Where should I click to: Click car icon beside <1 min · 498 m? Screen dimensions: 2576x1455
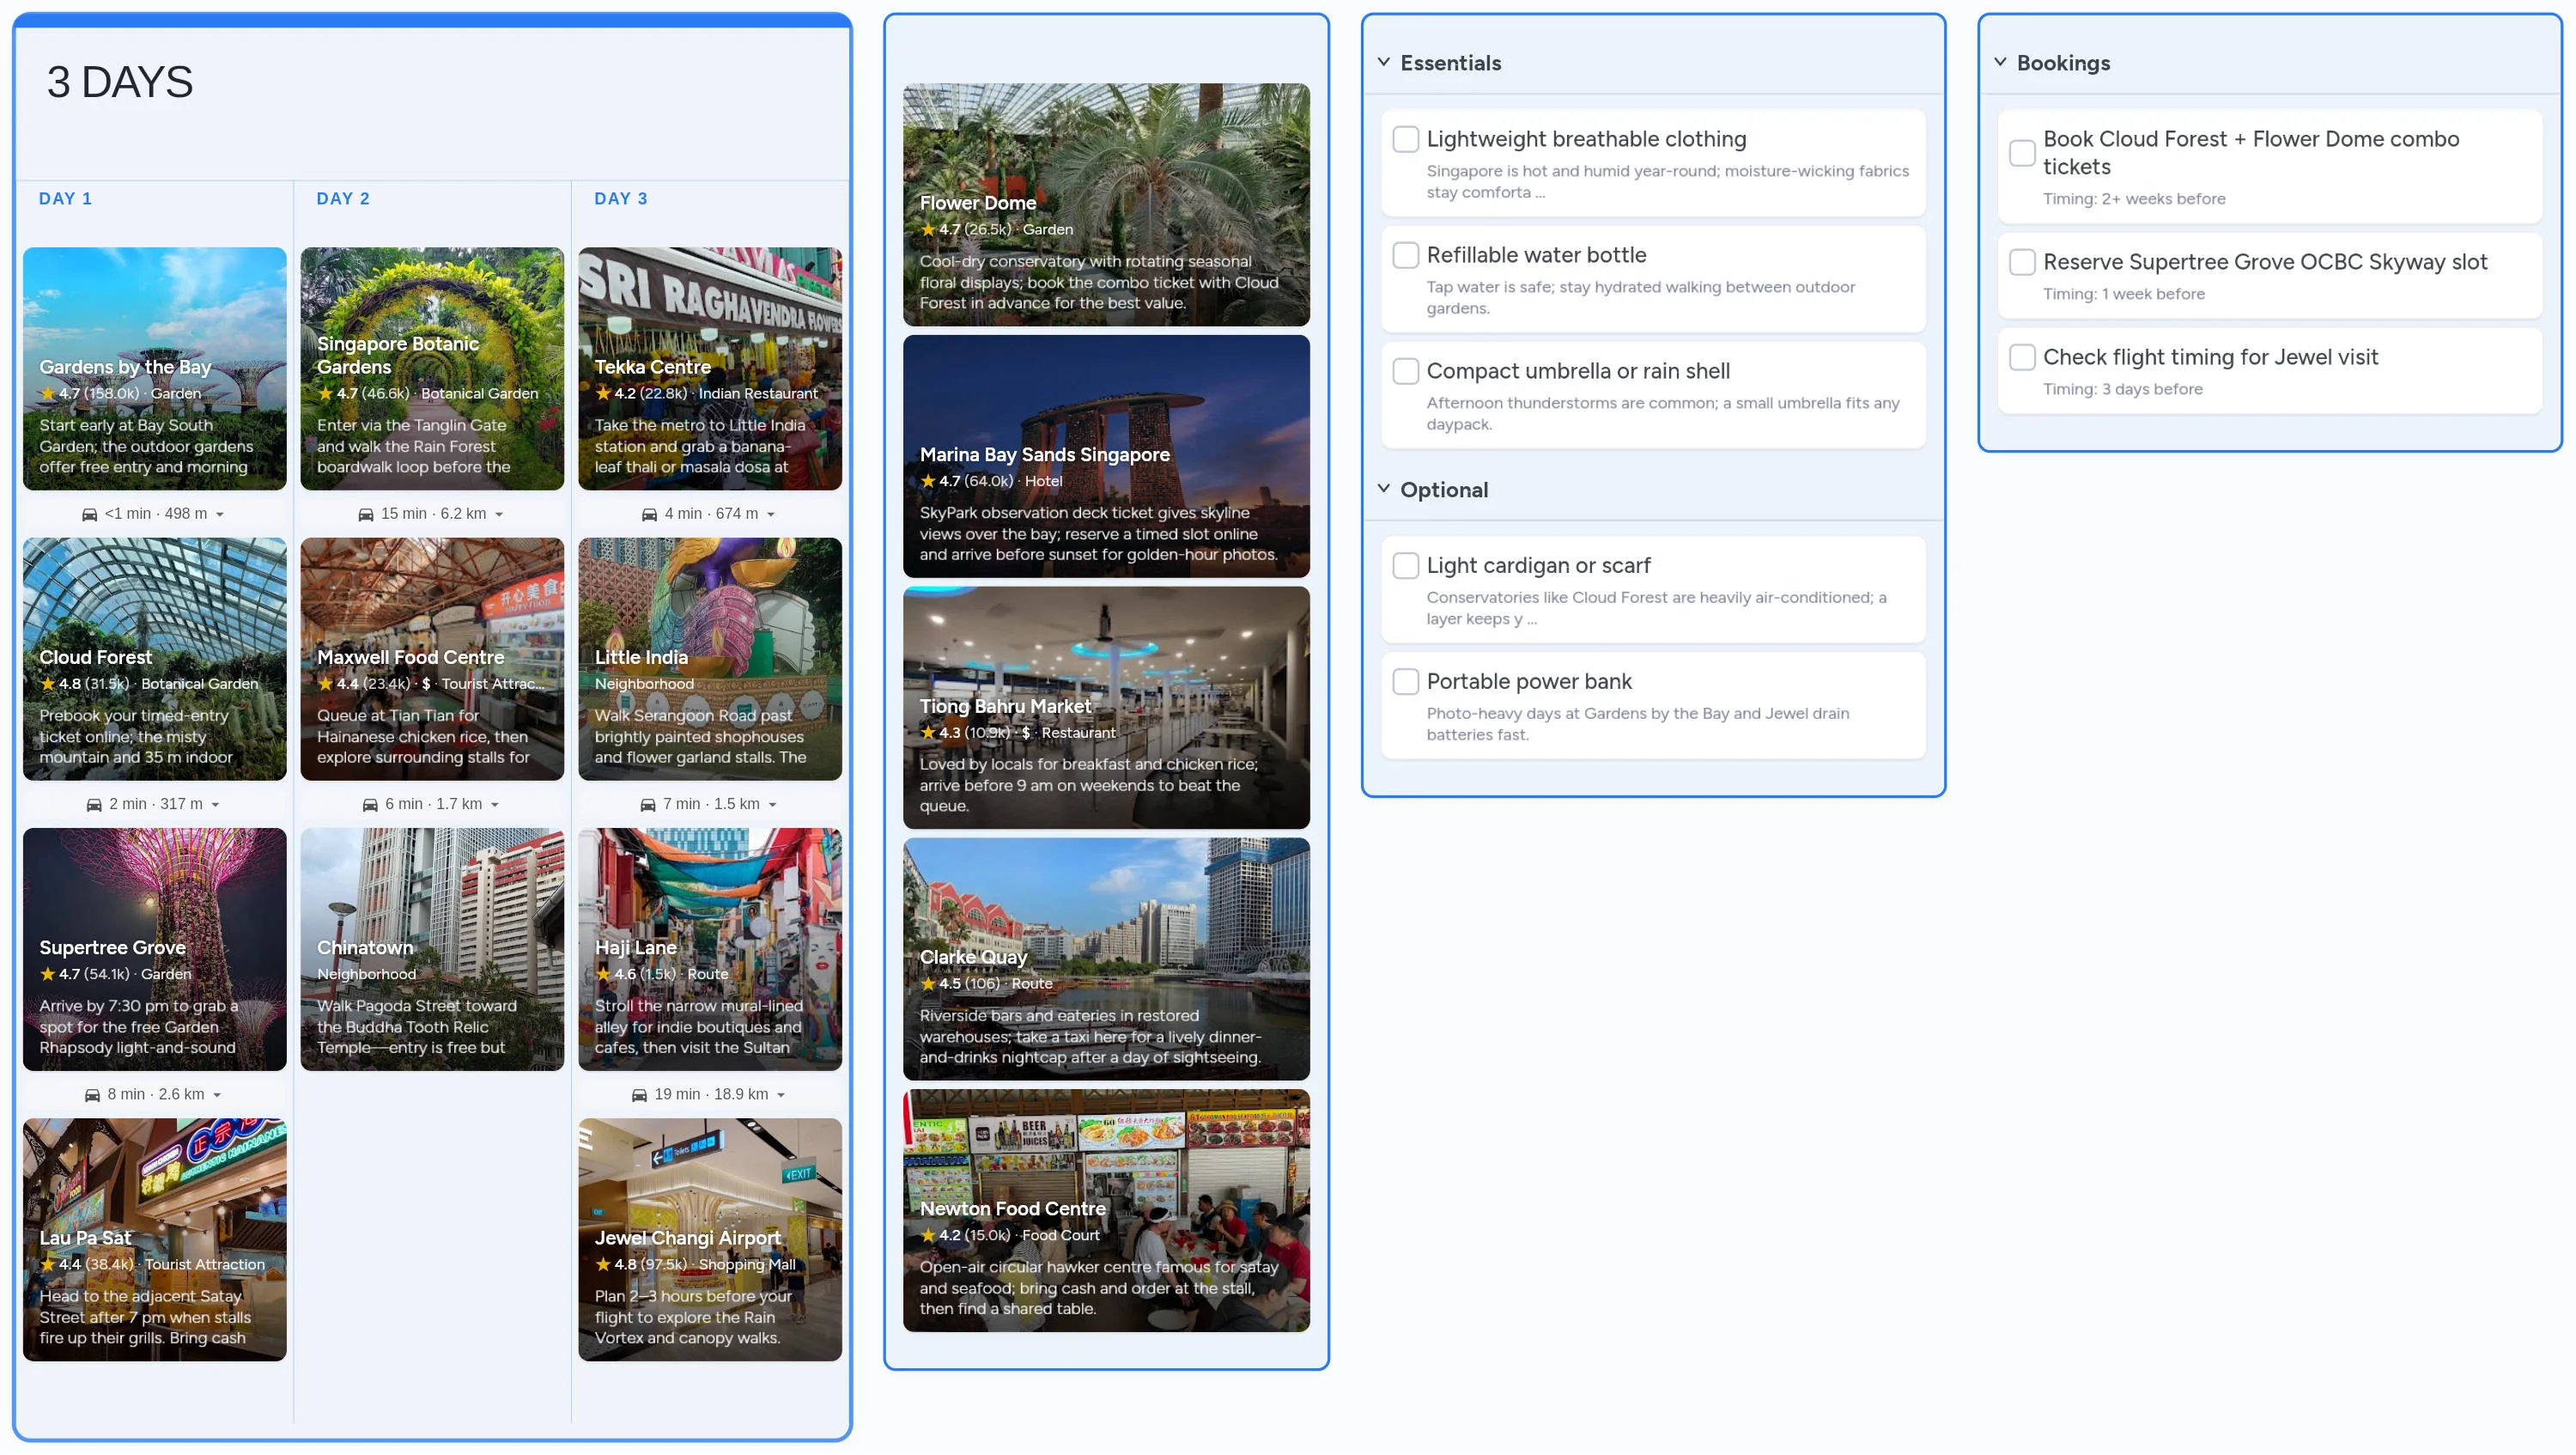[89, 514]
